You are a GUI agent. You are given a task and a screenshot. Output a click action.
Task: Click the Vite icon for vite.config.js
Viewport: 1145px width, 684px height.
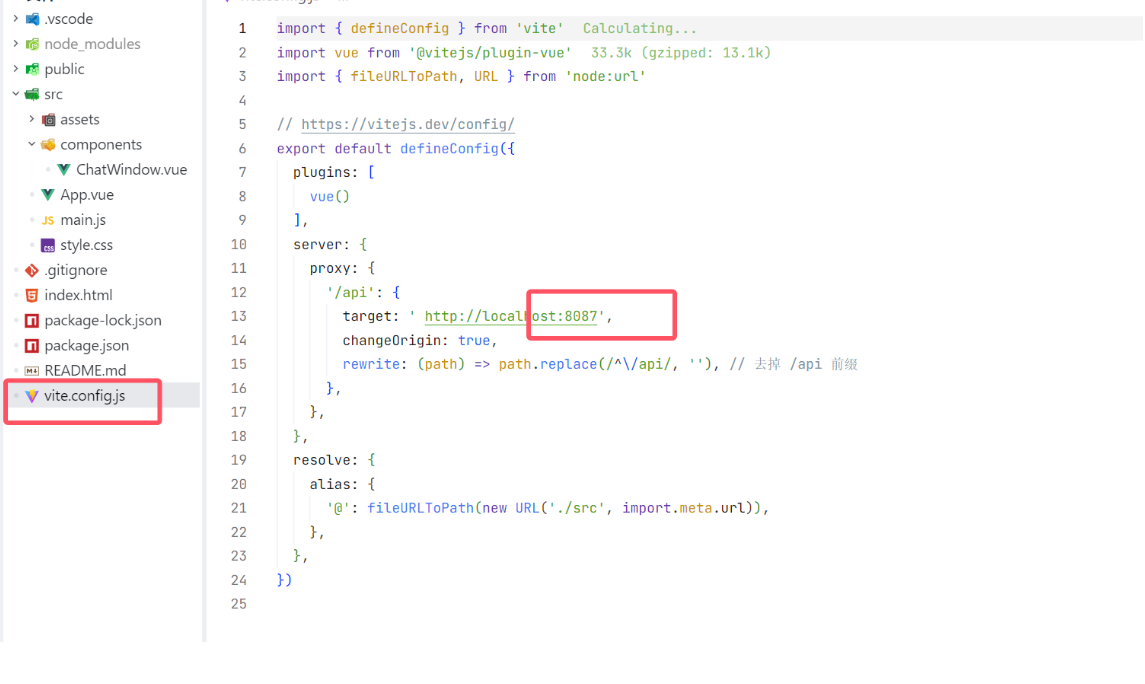click(x=32, y=396)
